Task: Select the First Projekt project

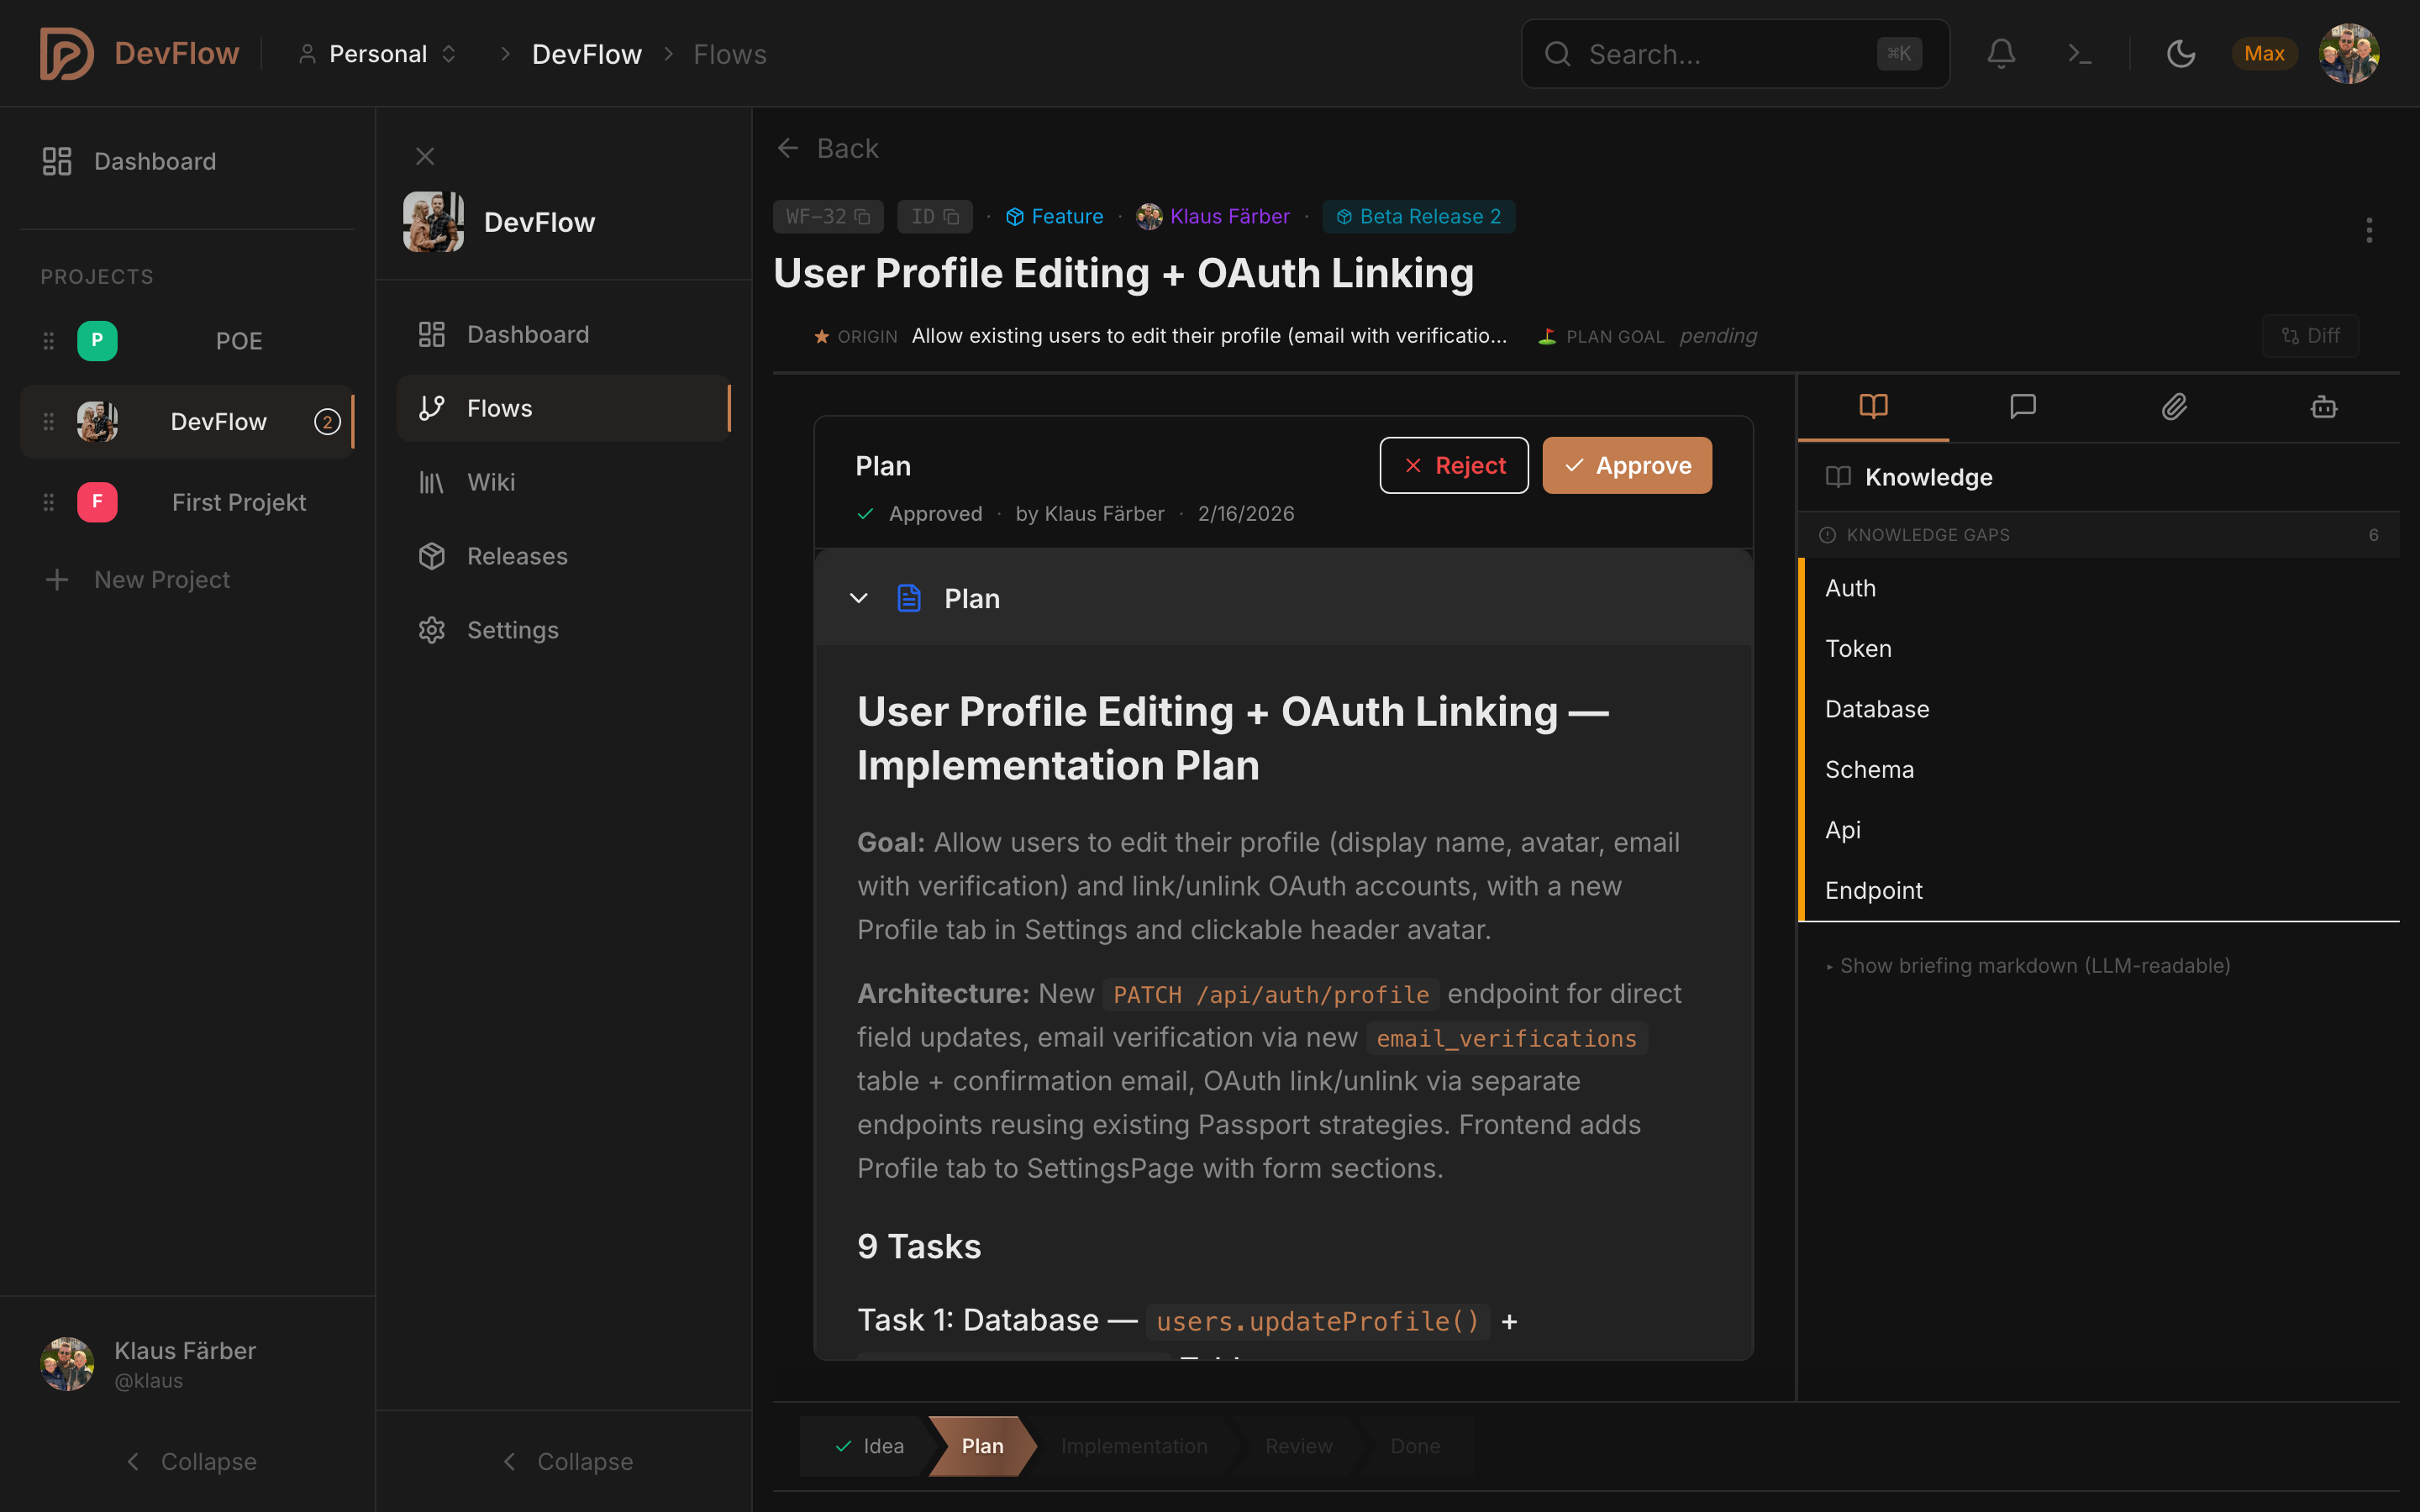Action: 187,502
